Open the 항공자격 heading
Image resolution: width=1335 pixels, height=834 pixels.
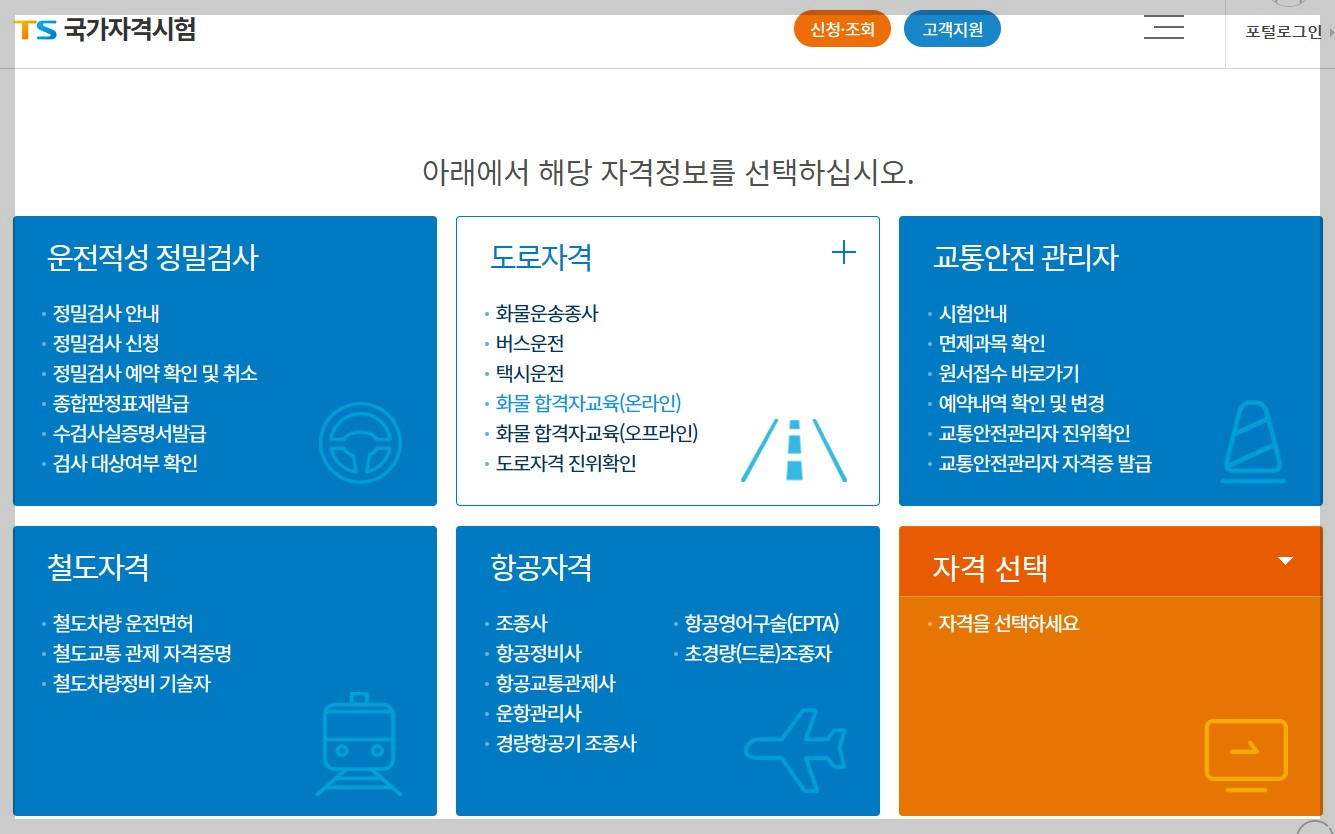click(541, 568)
